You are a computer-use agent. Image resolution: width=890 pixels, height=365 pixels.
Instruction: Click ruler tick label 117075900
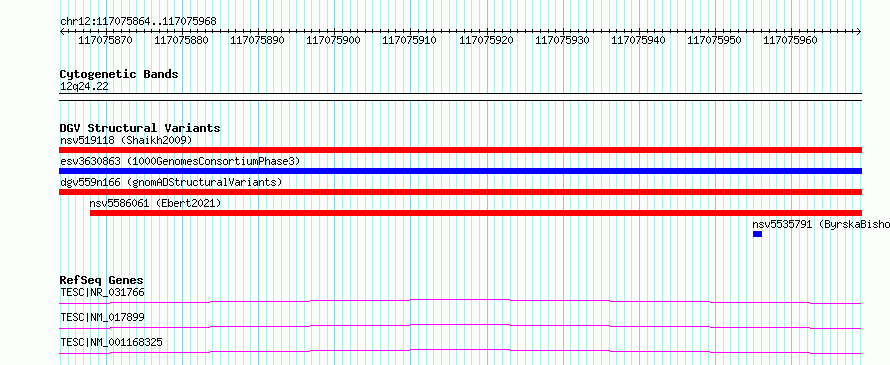(x=333, y=40)
